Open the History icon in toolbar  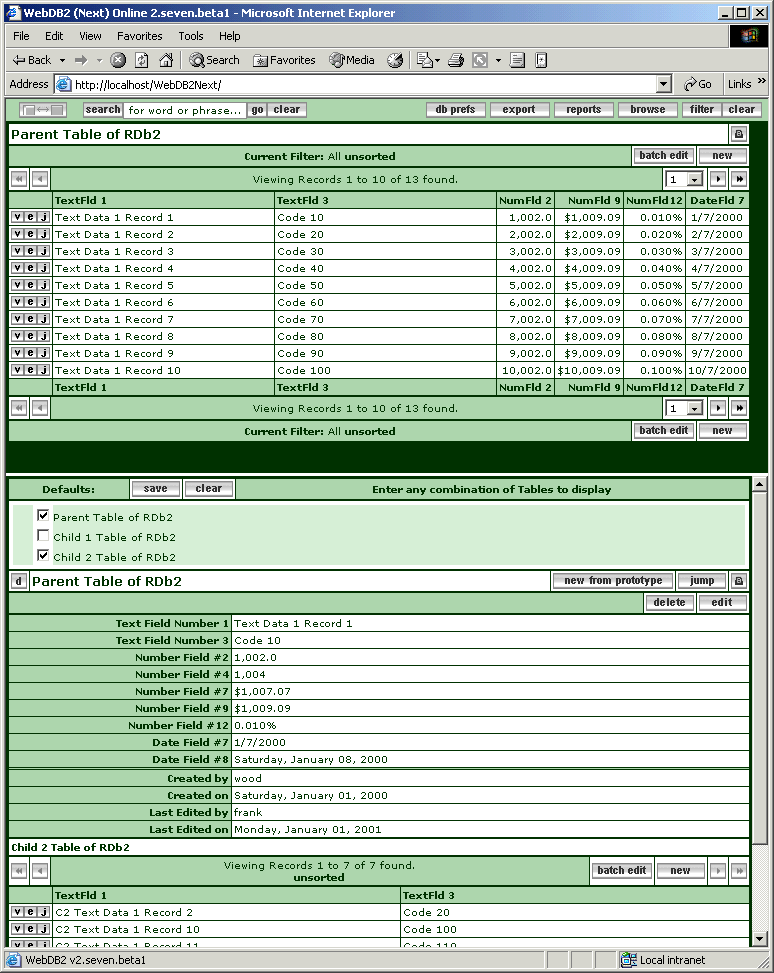tap(395, 60)
